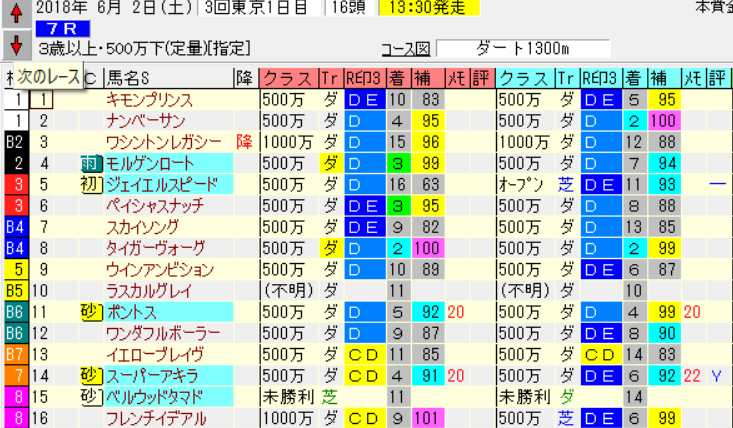Select horse ベルウッドタマド
Viewport: 733px width, 428px height.
click(155, 397)
